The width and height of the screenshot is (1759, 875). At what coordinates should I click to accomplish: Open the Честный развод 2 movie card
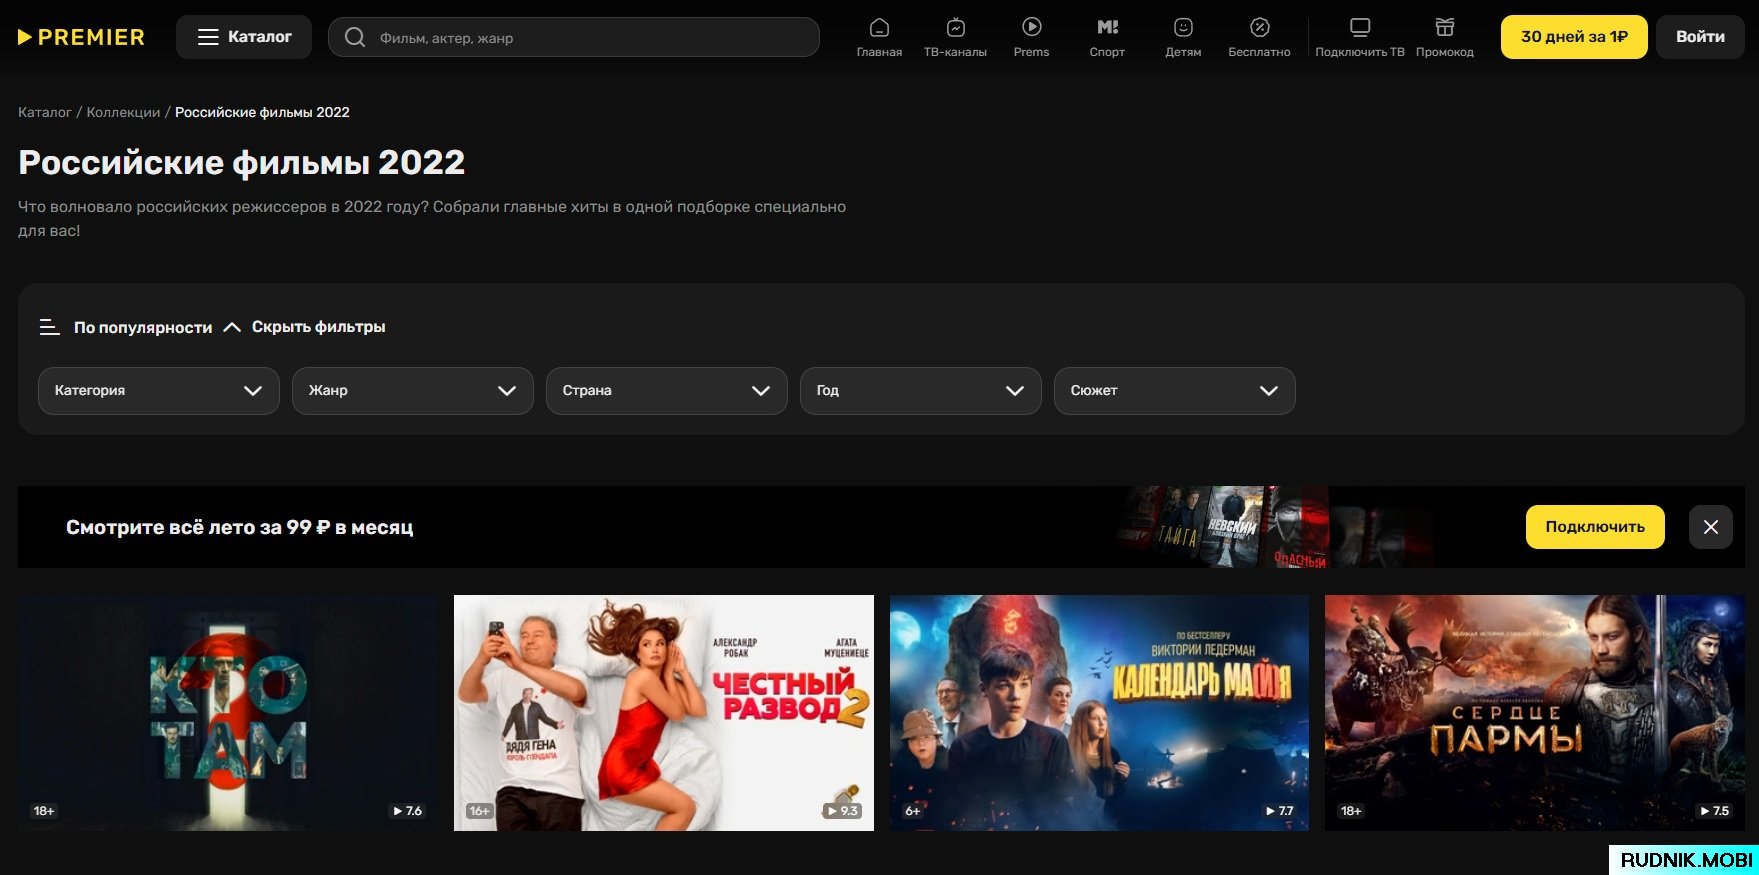click(x=664, y=713)
